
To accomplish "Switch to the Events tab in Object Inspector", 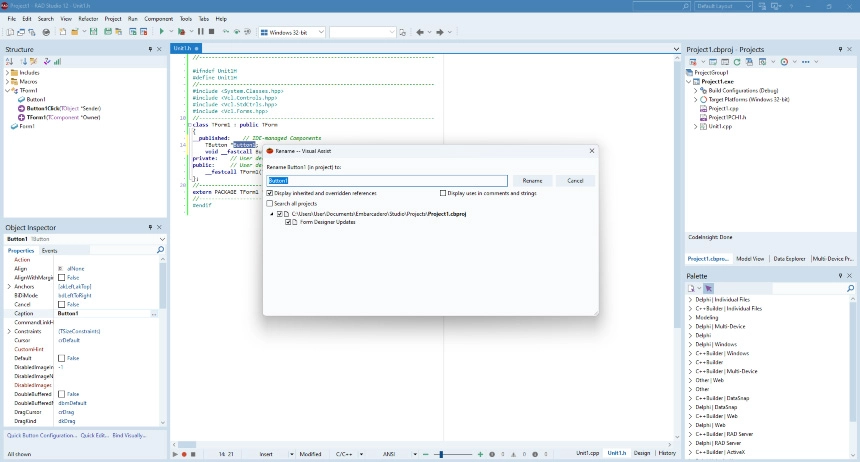I will click(x=49, y=250).
